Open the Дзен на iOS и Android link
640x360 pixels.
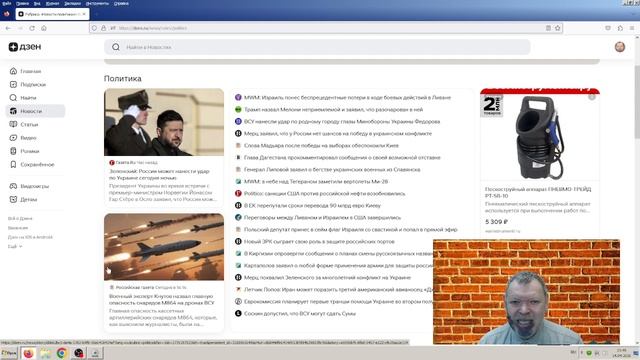pyautogui.click(x=30, y=237)
